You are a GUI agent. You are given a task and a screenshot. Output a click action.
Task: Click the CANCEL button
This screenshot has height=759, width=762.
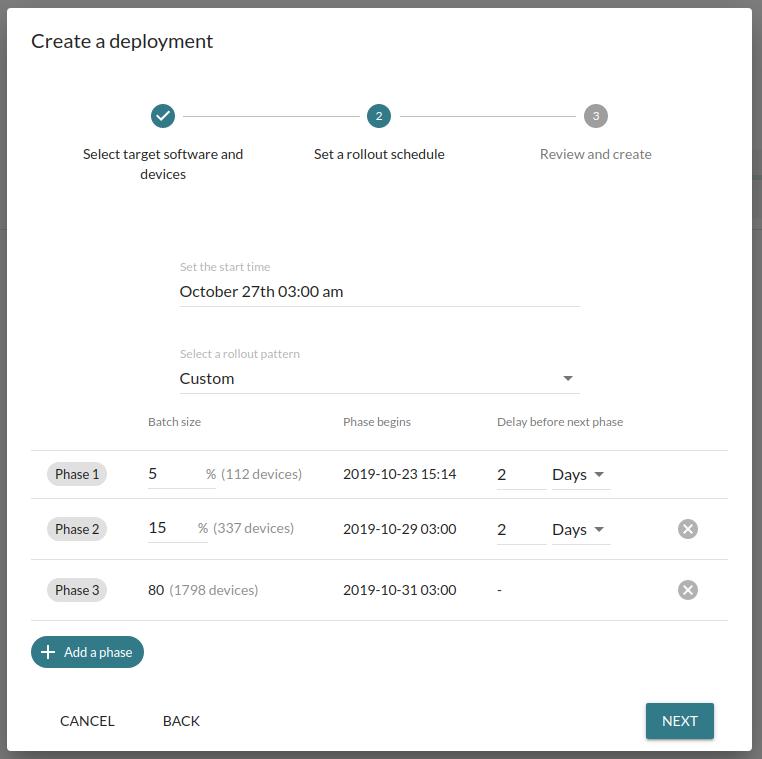click(87, 721)
